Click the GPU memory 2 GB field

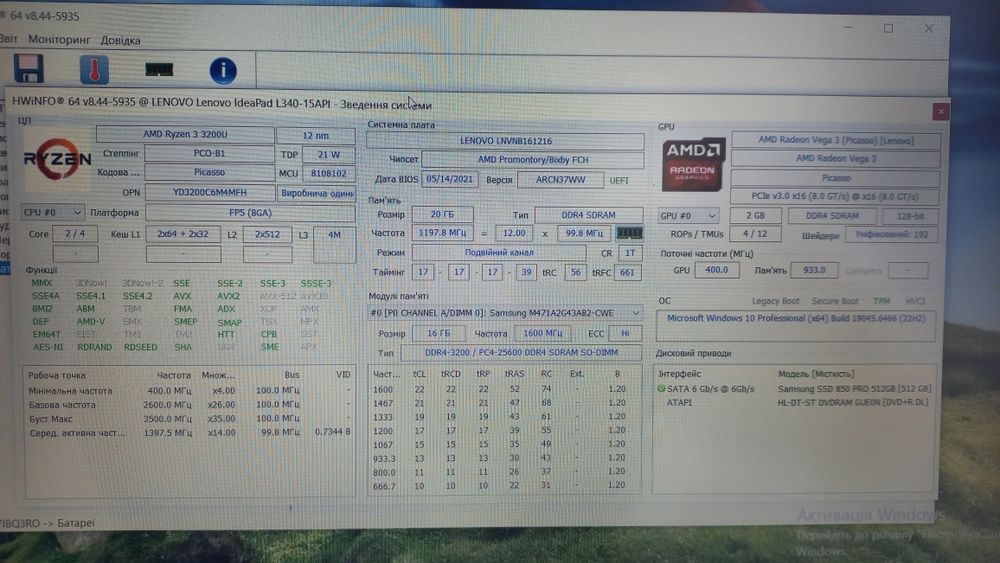coord(755,216)
